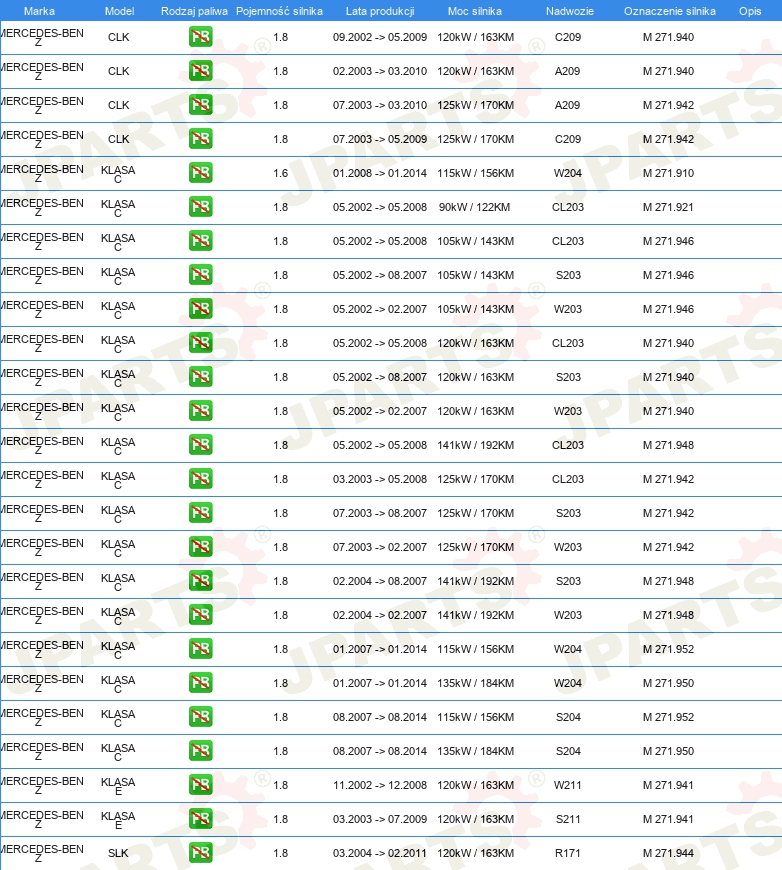Select engine code M 271.910
This screenshot has width=782, height=870.
point(668,173)
